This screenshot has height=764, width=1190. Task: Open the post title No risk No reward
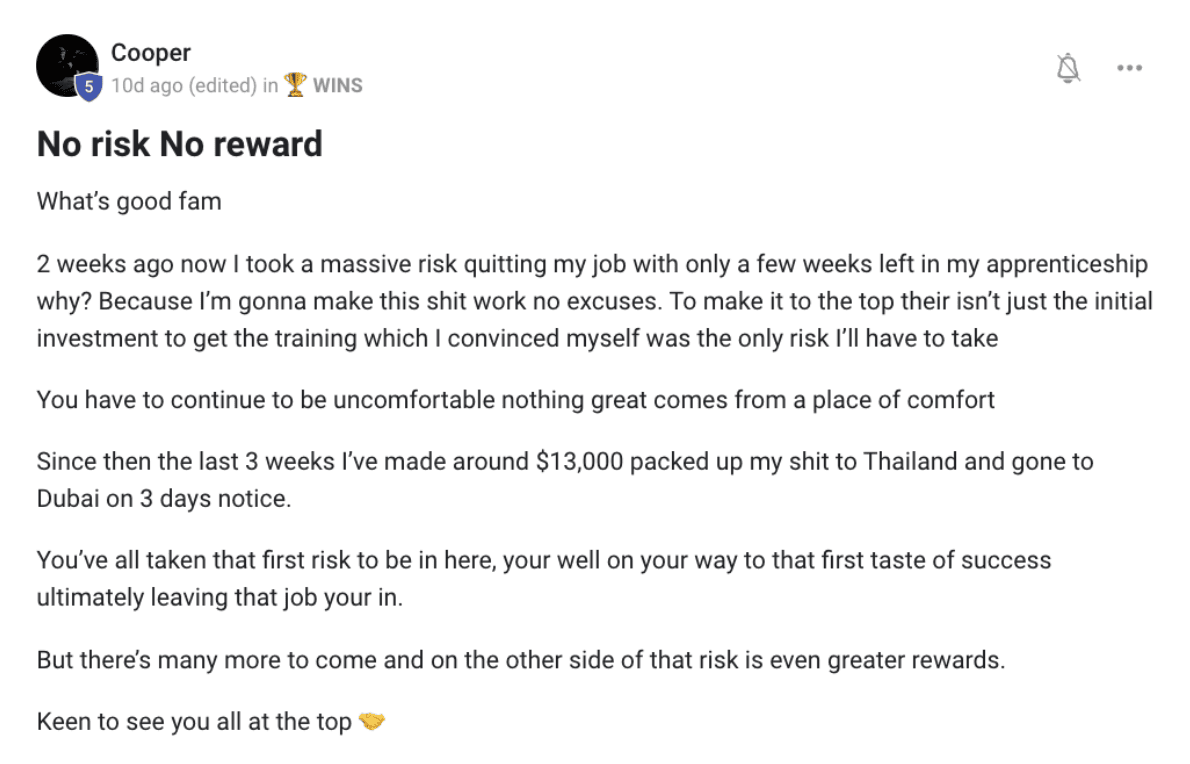point(180,144)
